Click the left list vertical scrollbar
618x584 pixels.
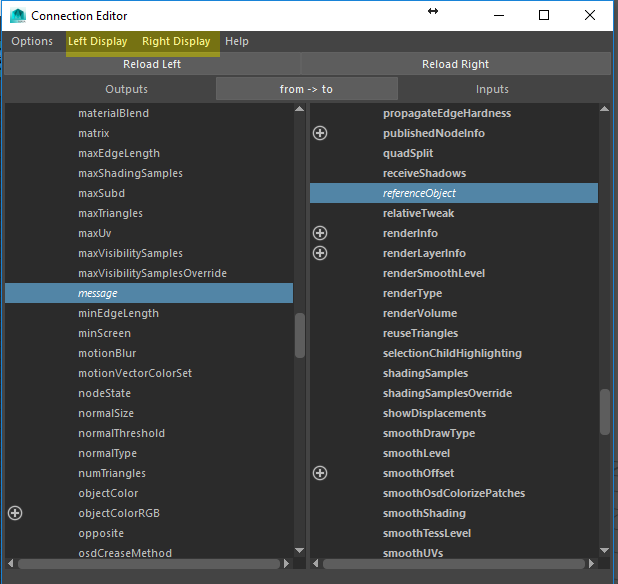[300, 336]
